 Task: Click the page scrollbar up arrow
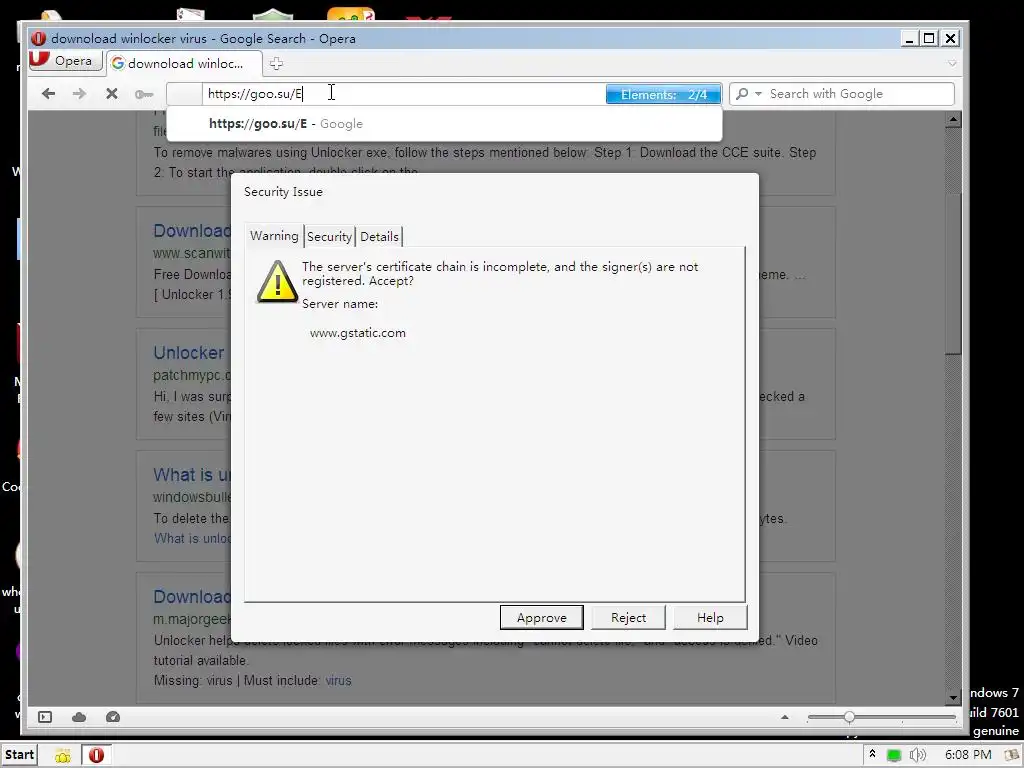point(953,120)
